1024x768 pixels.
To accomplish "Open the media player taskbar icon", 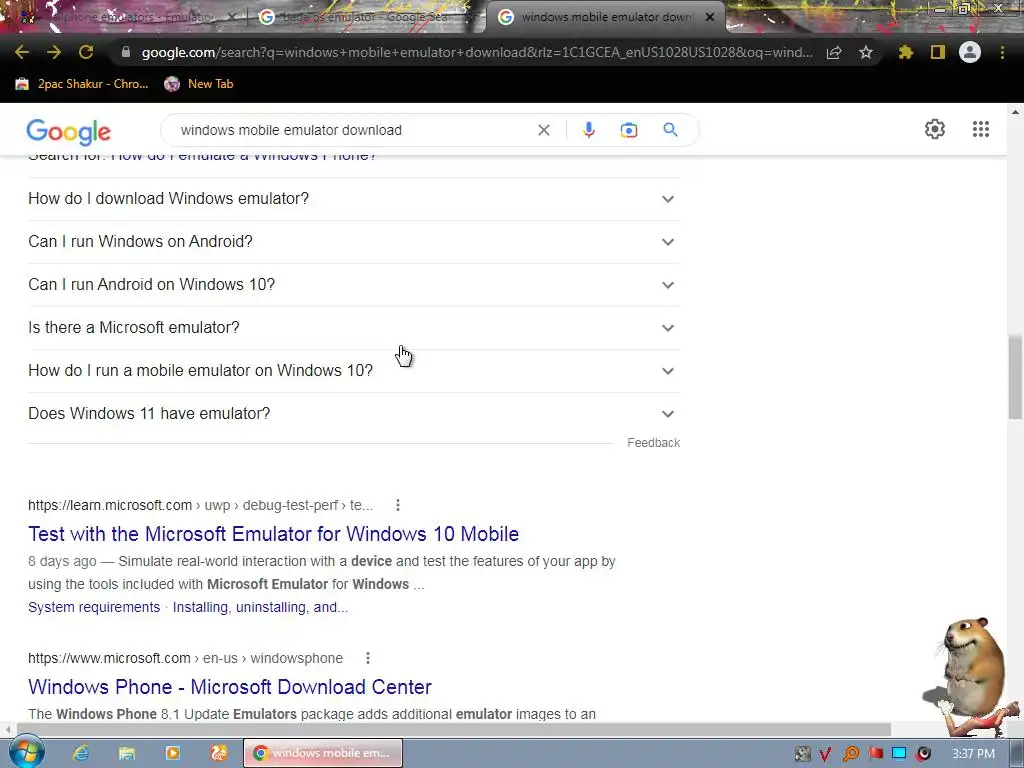I will [x=173, y=753].
